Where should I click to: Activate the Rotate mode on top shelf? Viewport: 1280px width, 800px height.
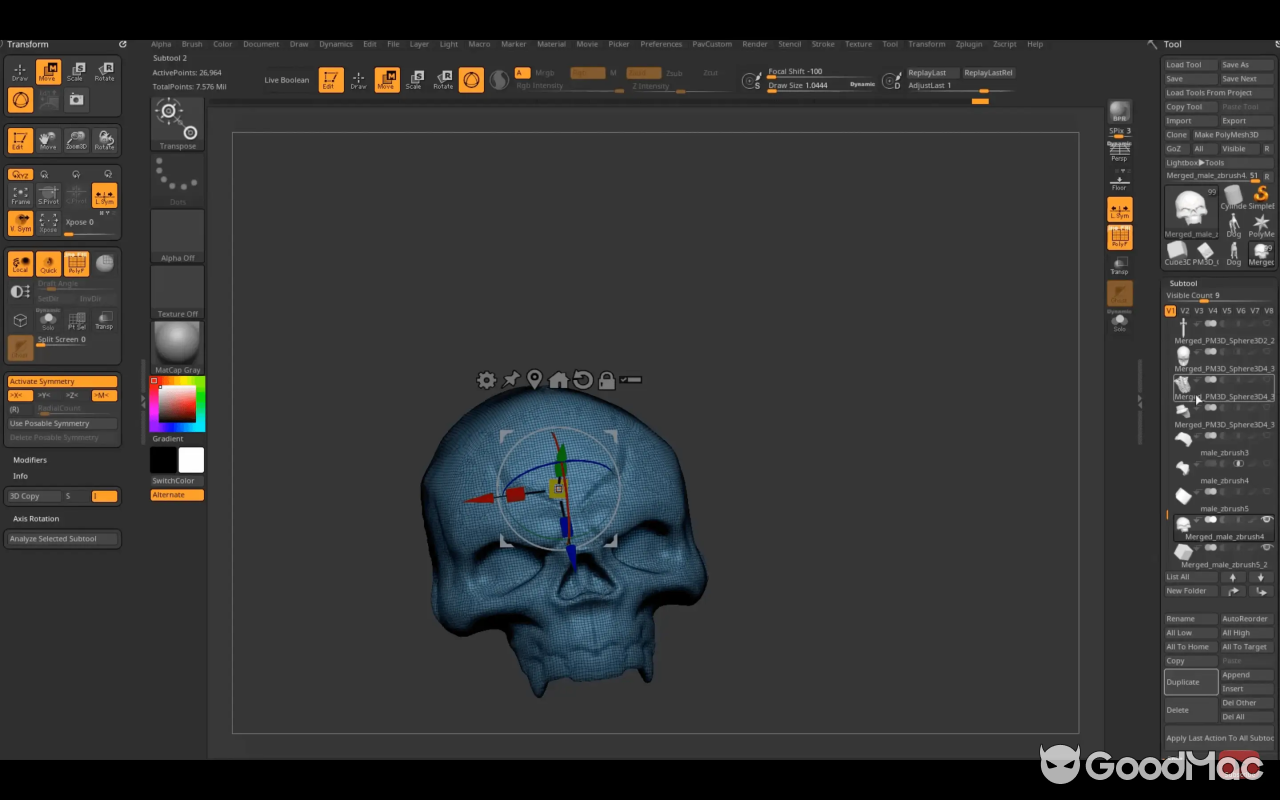tap(444, 80)
